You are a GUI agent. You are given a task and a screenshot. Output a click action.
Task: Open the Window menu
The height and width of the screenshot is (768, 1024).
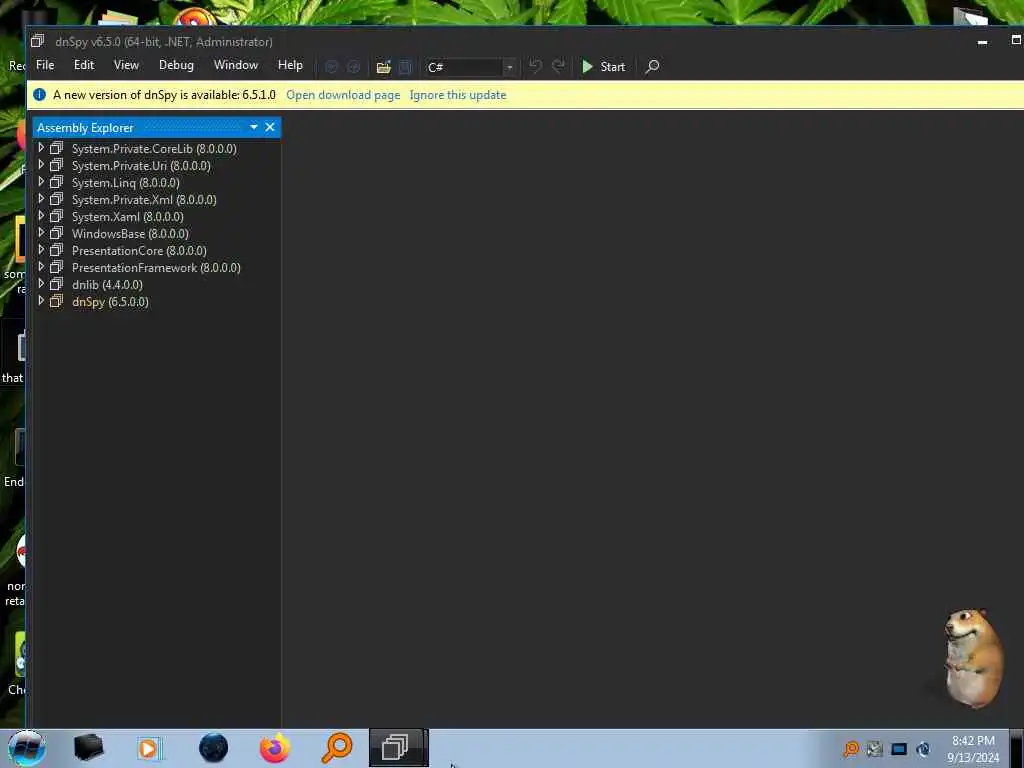coord(236,65)
